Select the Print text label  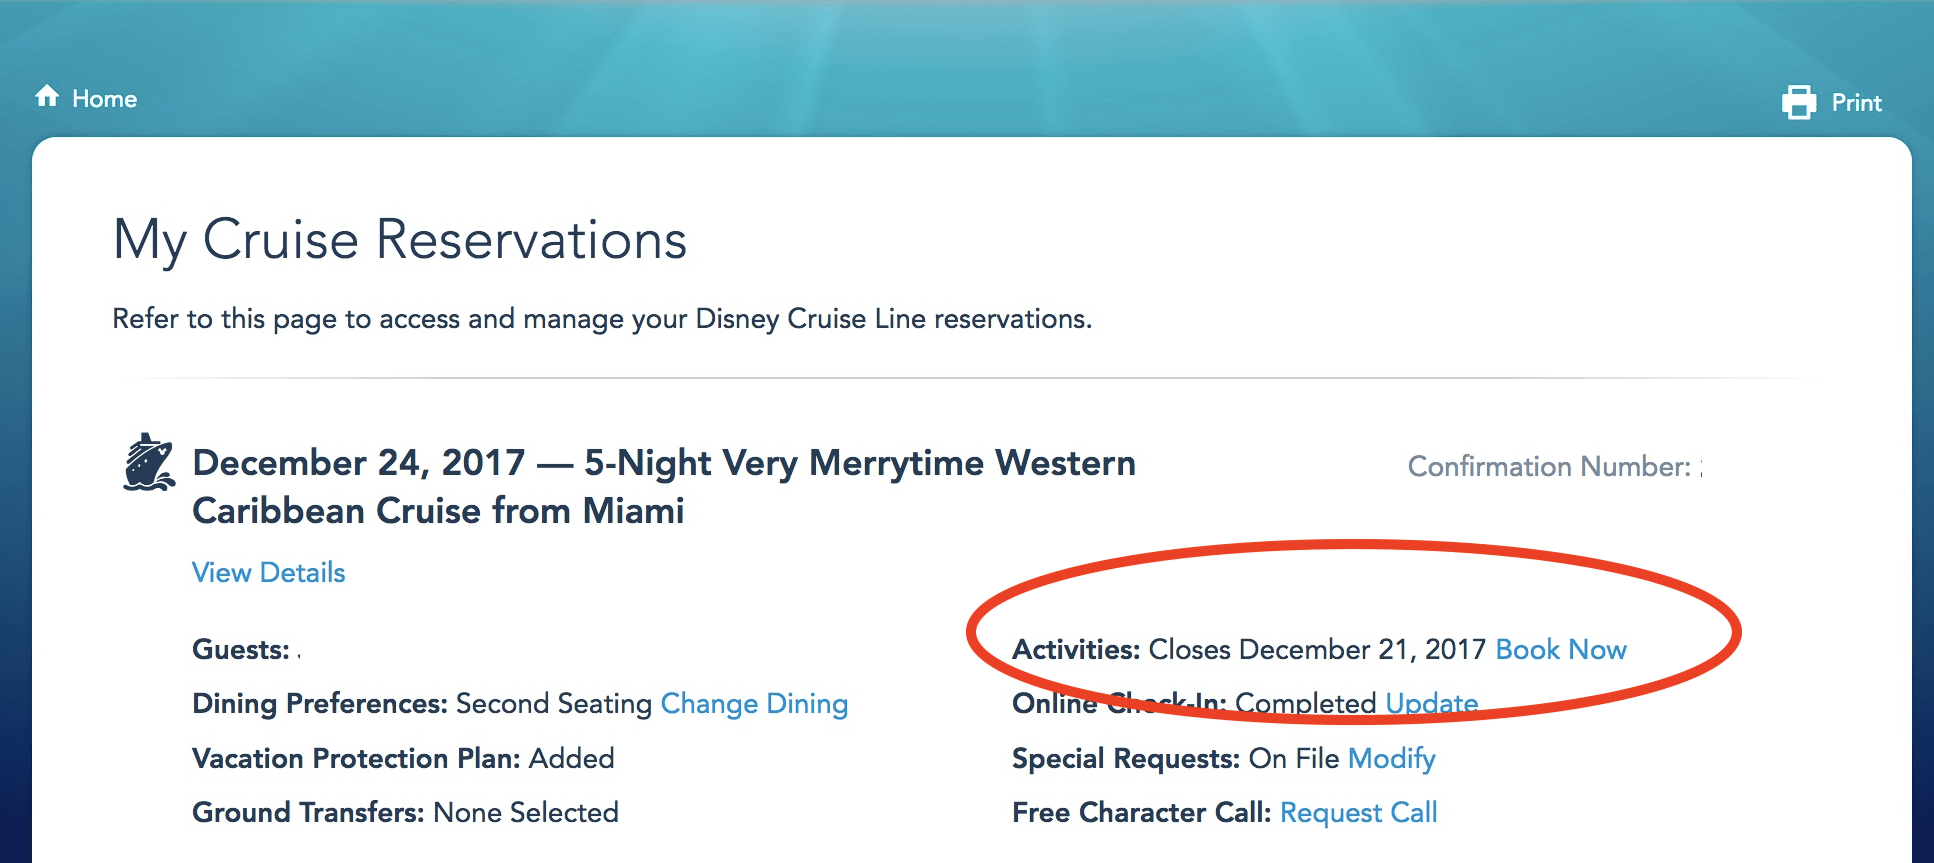coord(1856,103)
